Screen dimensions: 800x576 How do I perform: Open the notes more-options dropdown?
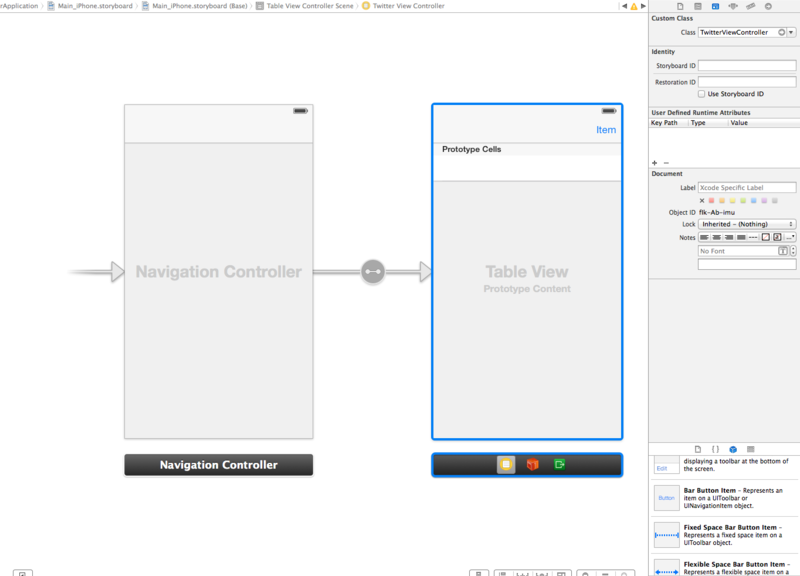tap(790, 237)
